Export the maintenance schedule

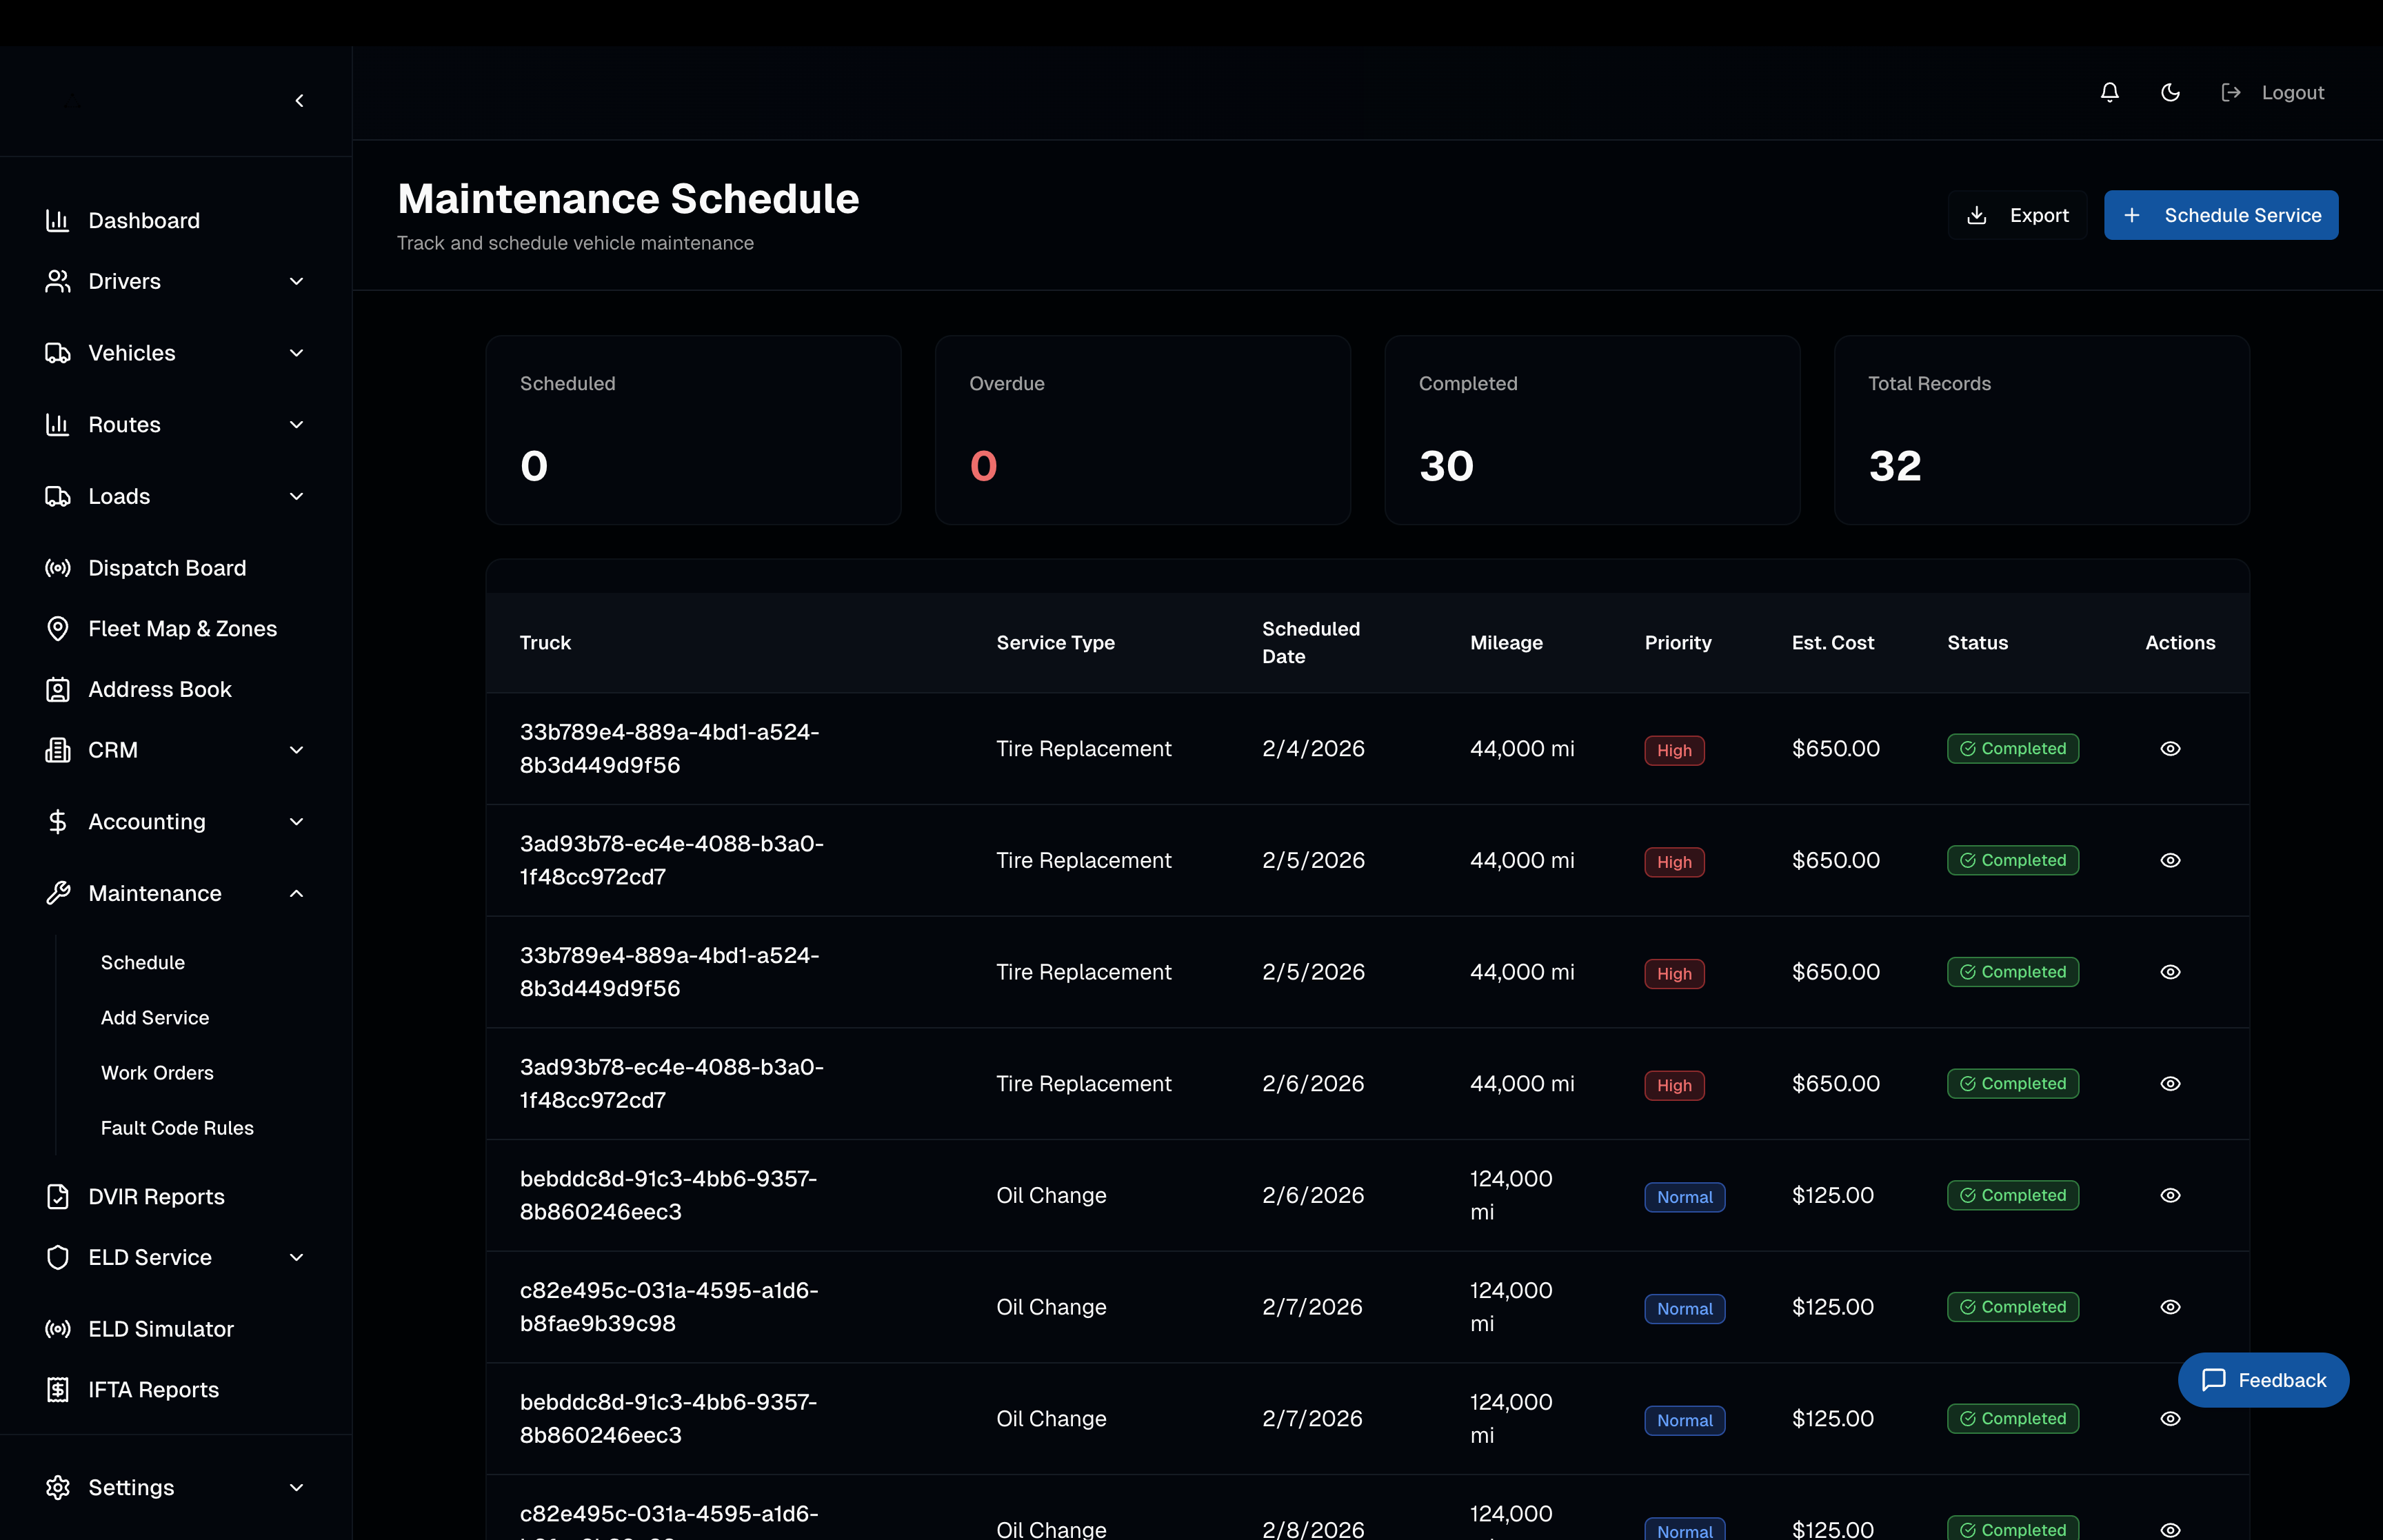2017,215
